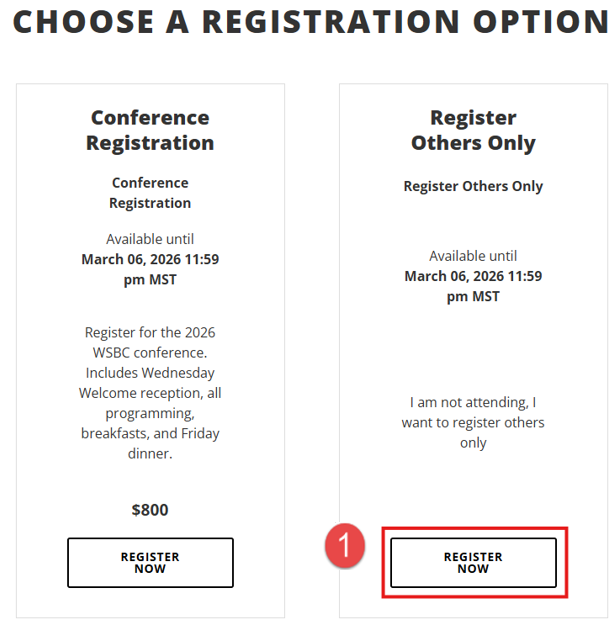This screenshot has height=628, width=615.
Task: Click the small bold Conference Registration subtitle
Action: click(x=150, y=193)
